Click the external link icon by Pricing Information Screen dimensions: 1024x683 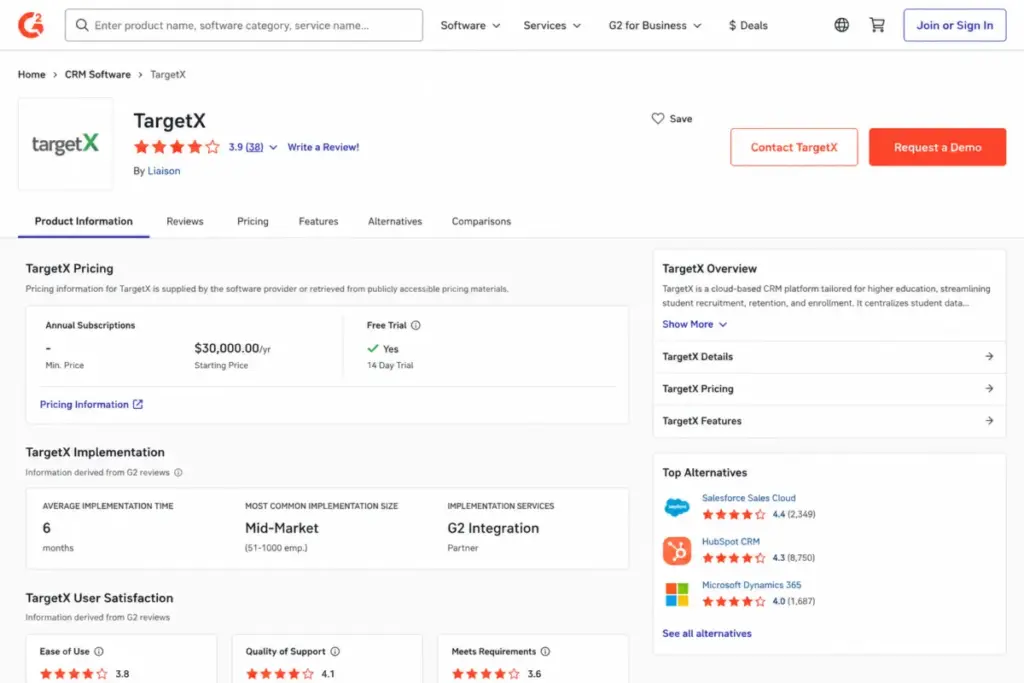tap(138, 404)
